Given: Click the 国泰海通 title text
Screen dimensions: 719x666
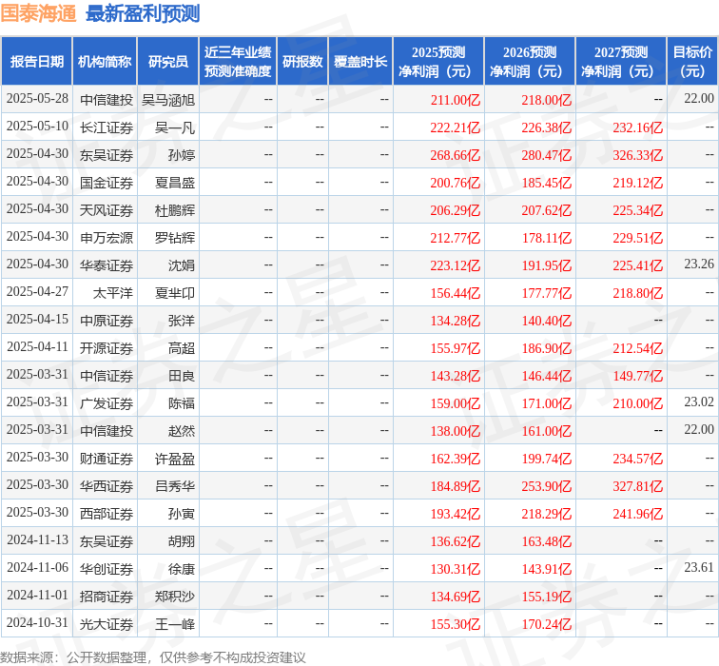Looking at the screenshot, I should (38, 13).
